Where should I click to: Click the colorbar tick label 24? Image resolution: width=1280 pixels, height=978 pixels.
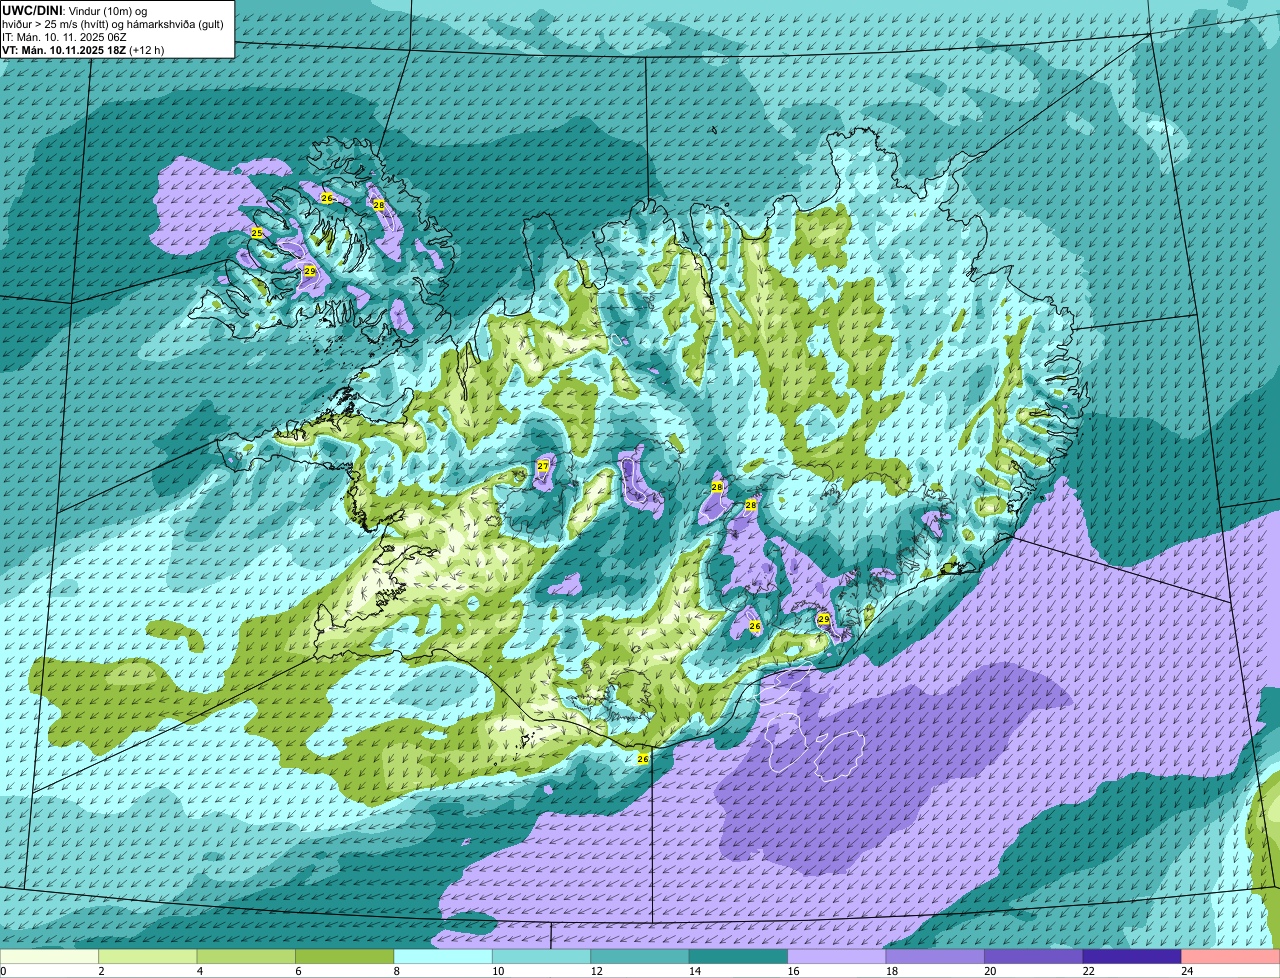[1186, 971]
